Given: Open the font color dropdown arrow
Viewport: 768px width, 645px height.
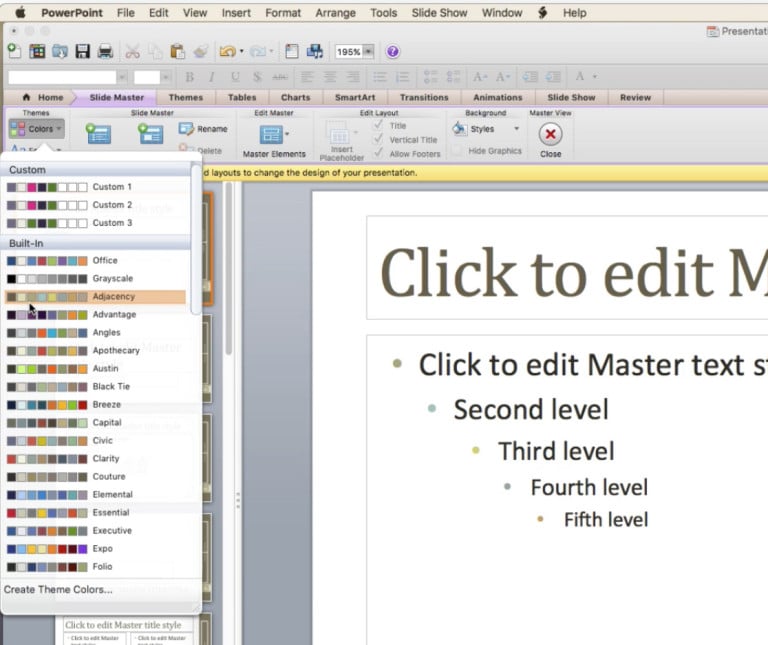Looking at the screenshot, I should 595,76.
